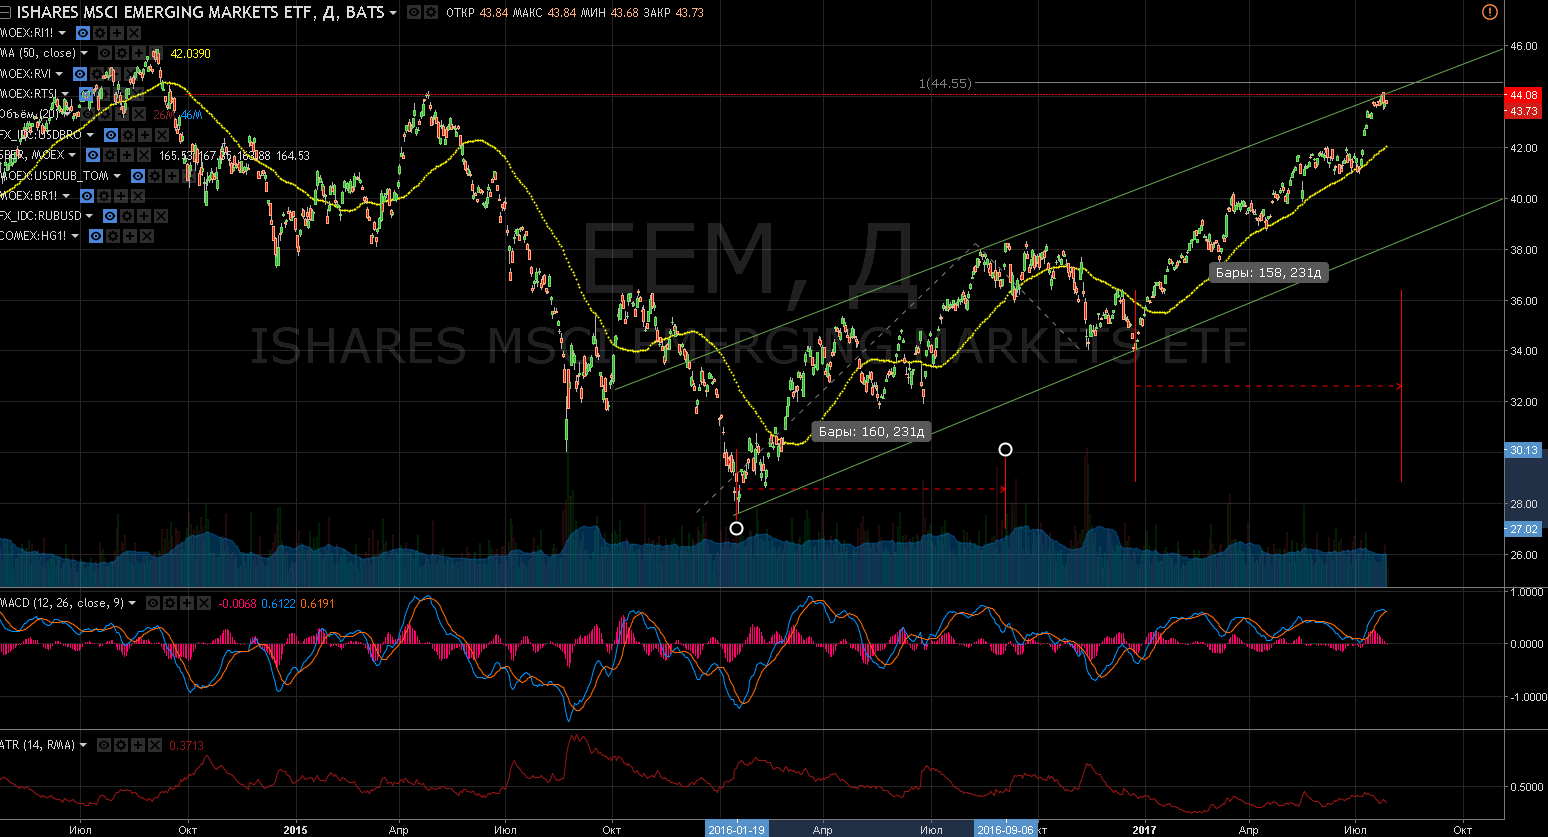Screen dimensions: 1548x837
Task: Open MACD indicator settings gear
Action: coord(170,603)
